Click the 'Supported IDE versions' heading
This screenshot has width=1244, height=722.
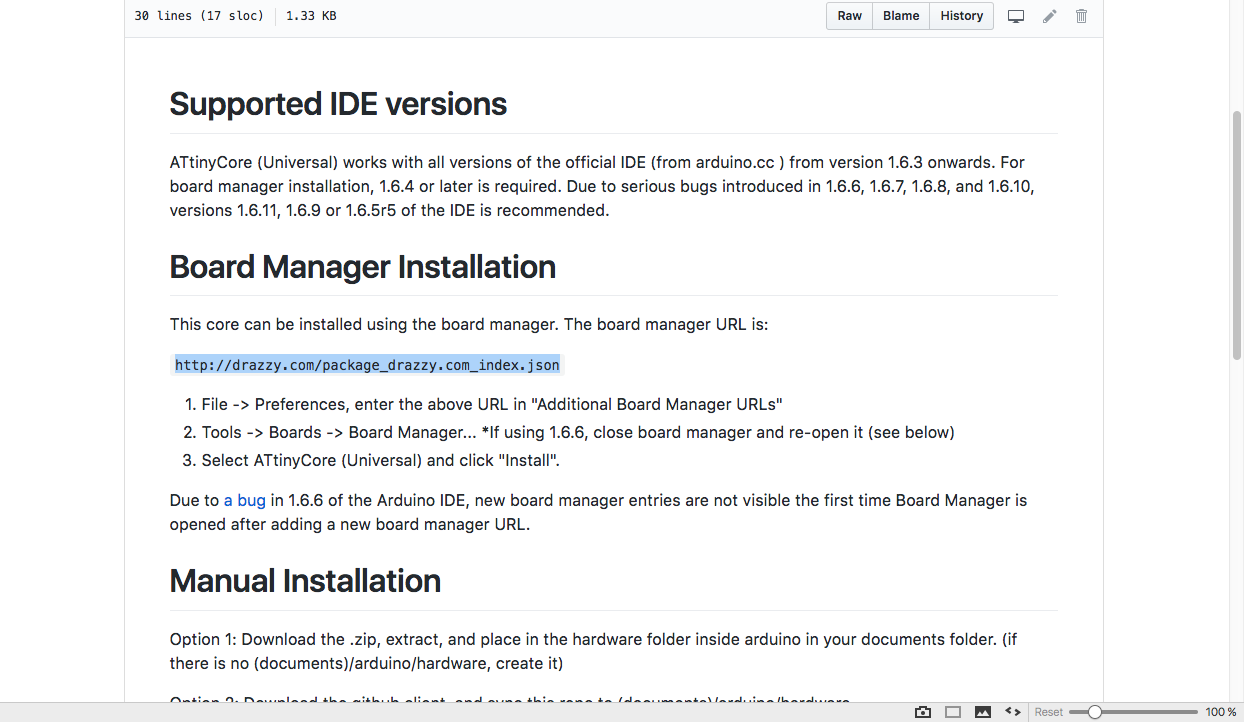(338, 104)
